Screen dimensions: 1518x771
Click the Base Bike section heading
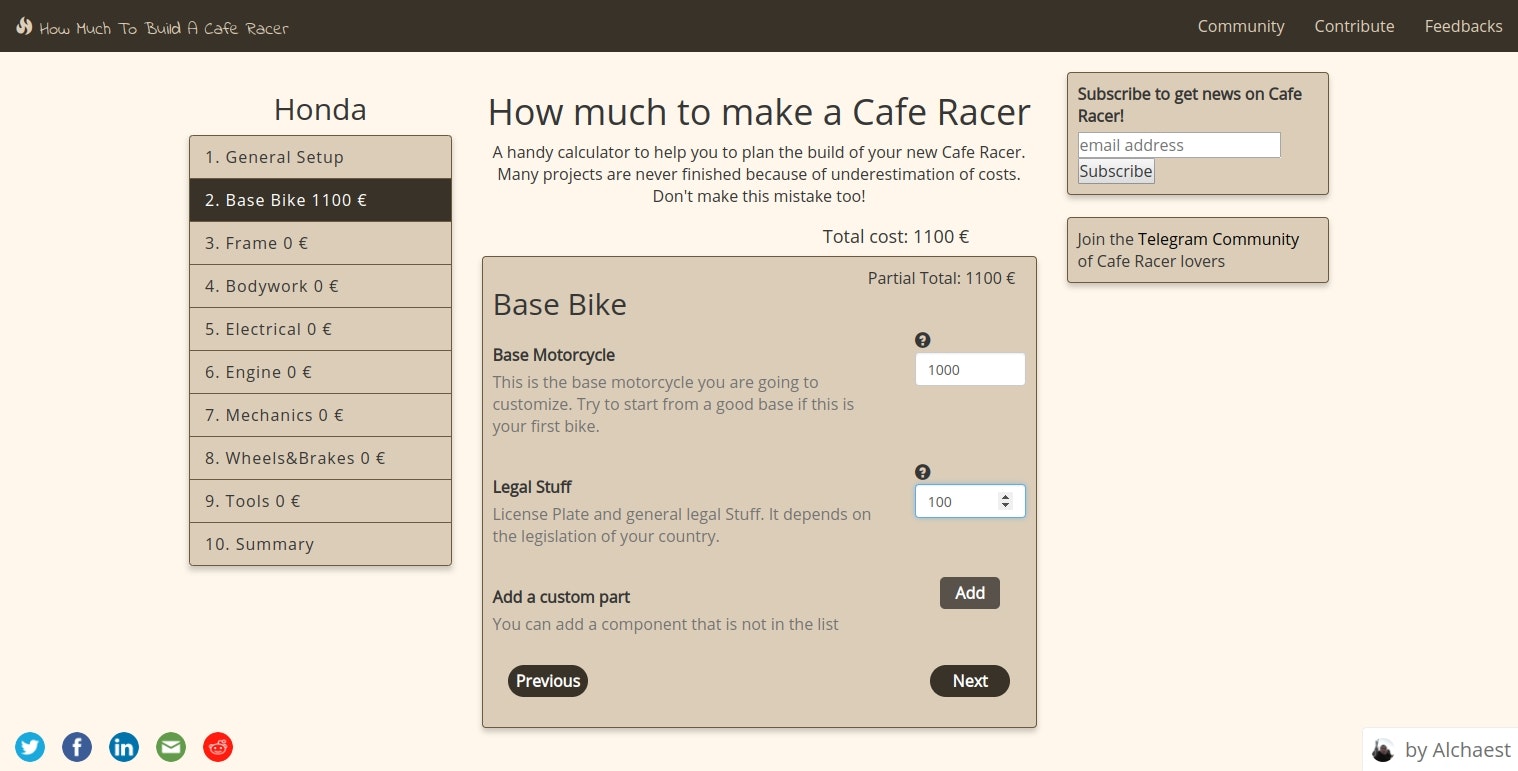pyautogui.click(x=560, y=304)
